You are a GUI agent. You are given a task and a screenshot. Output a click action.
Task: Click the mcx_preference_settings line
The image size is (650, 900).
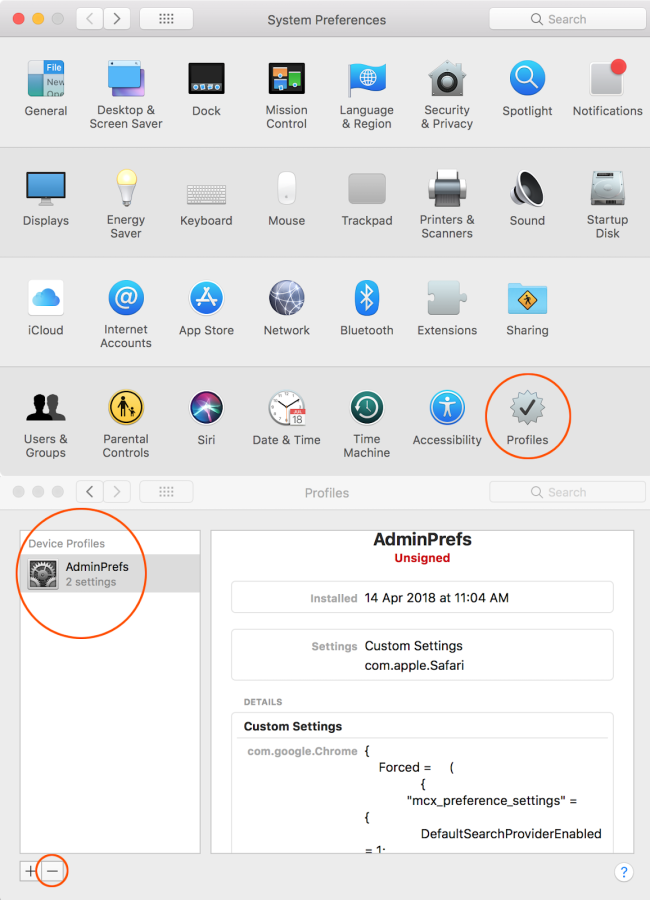pos(492,800)
